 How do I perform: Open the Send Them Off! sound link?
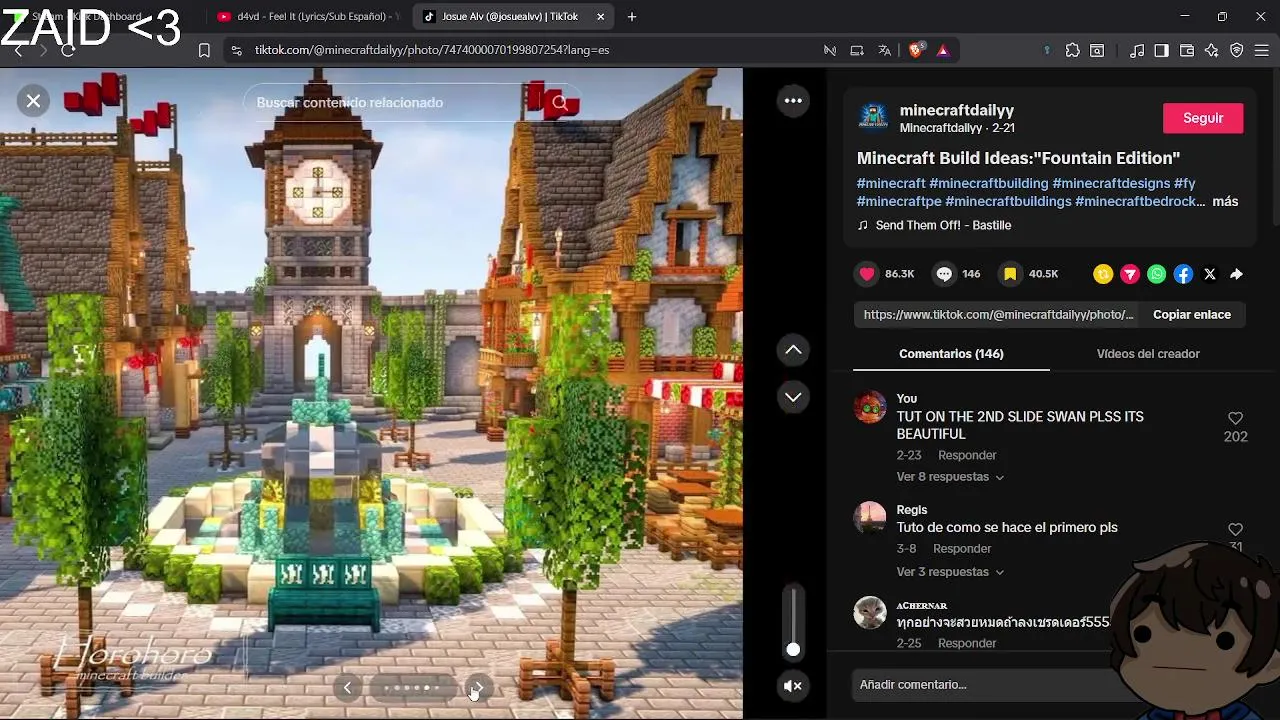coord(943,226)
